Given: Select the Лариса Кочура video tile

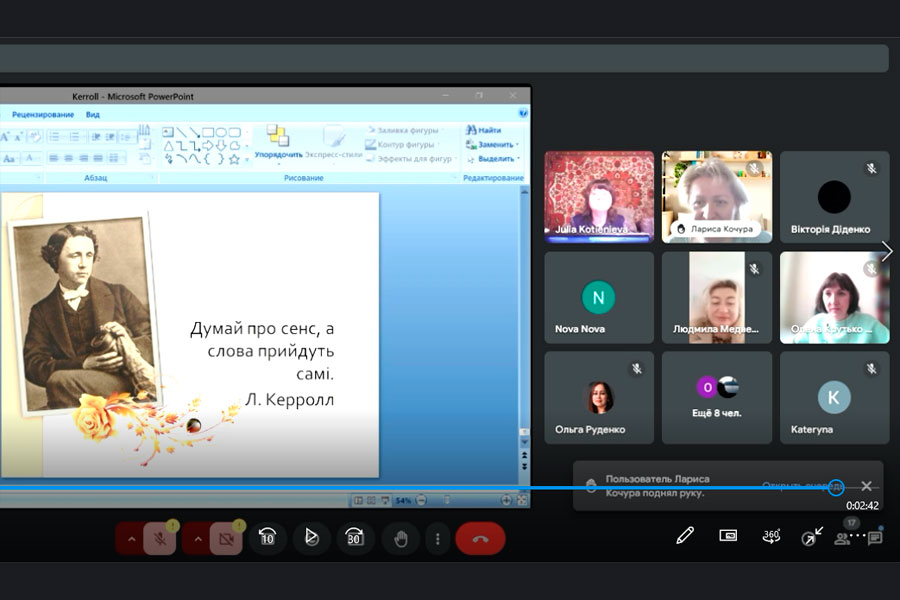Looking at the screenshot, I should pyautogui.click(x=717, y=196).
